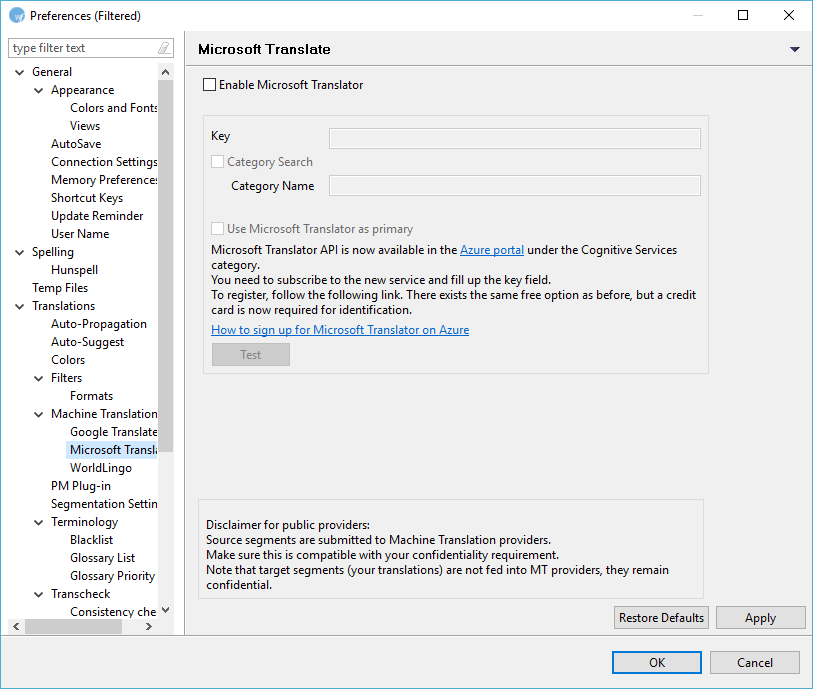The height and width of the screenshot is (689, 813).
Task: Open Auto-Propagation settings
Action: click(x=98, y=324)
